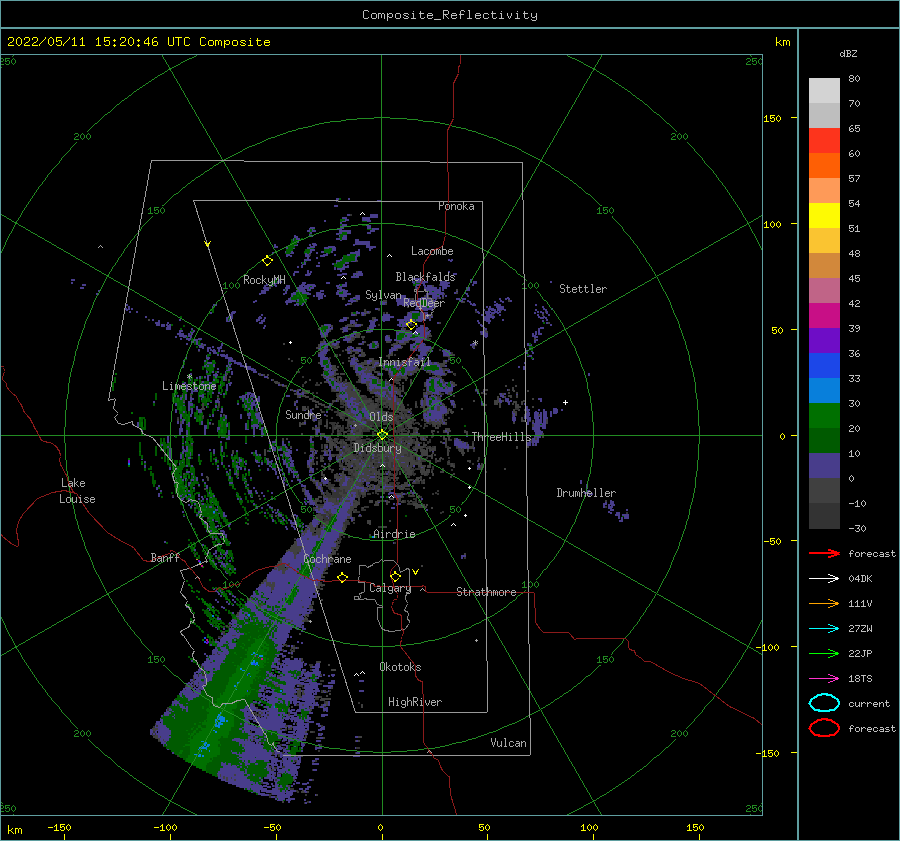Screen dimensions: 900x841
Task: Click the Cochrane town label
Action: tap(327, 559)
